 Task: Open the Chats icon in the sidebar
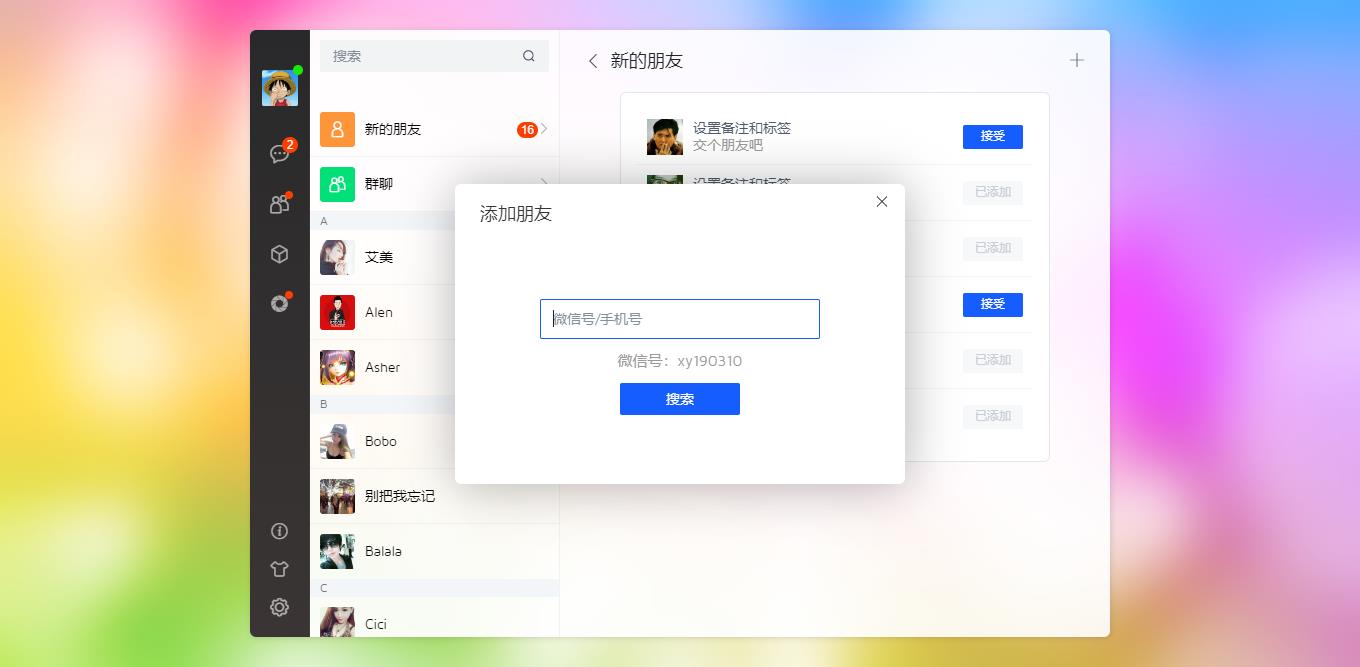pos(279,154)
